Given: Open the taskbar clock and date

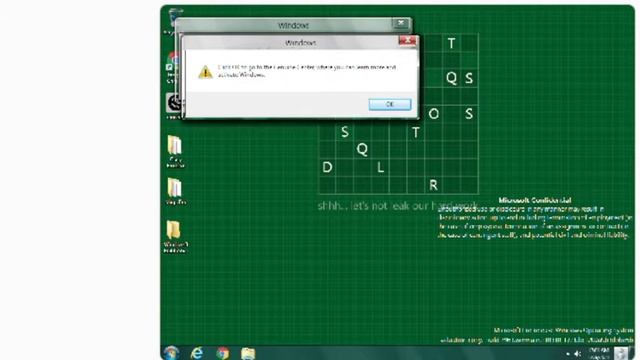Looking at the screenshot, I should tap(599, 353).
